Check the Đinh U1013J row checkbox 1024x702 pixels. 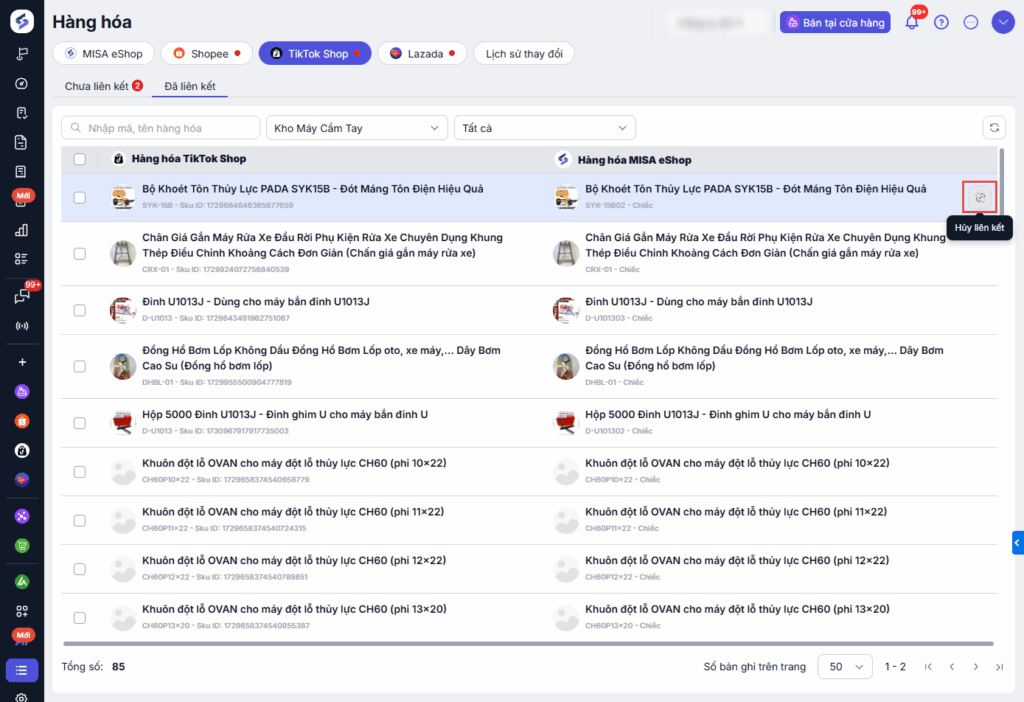[x=80, y=310]
